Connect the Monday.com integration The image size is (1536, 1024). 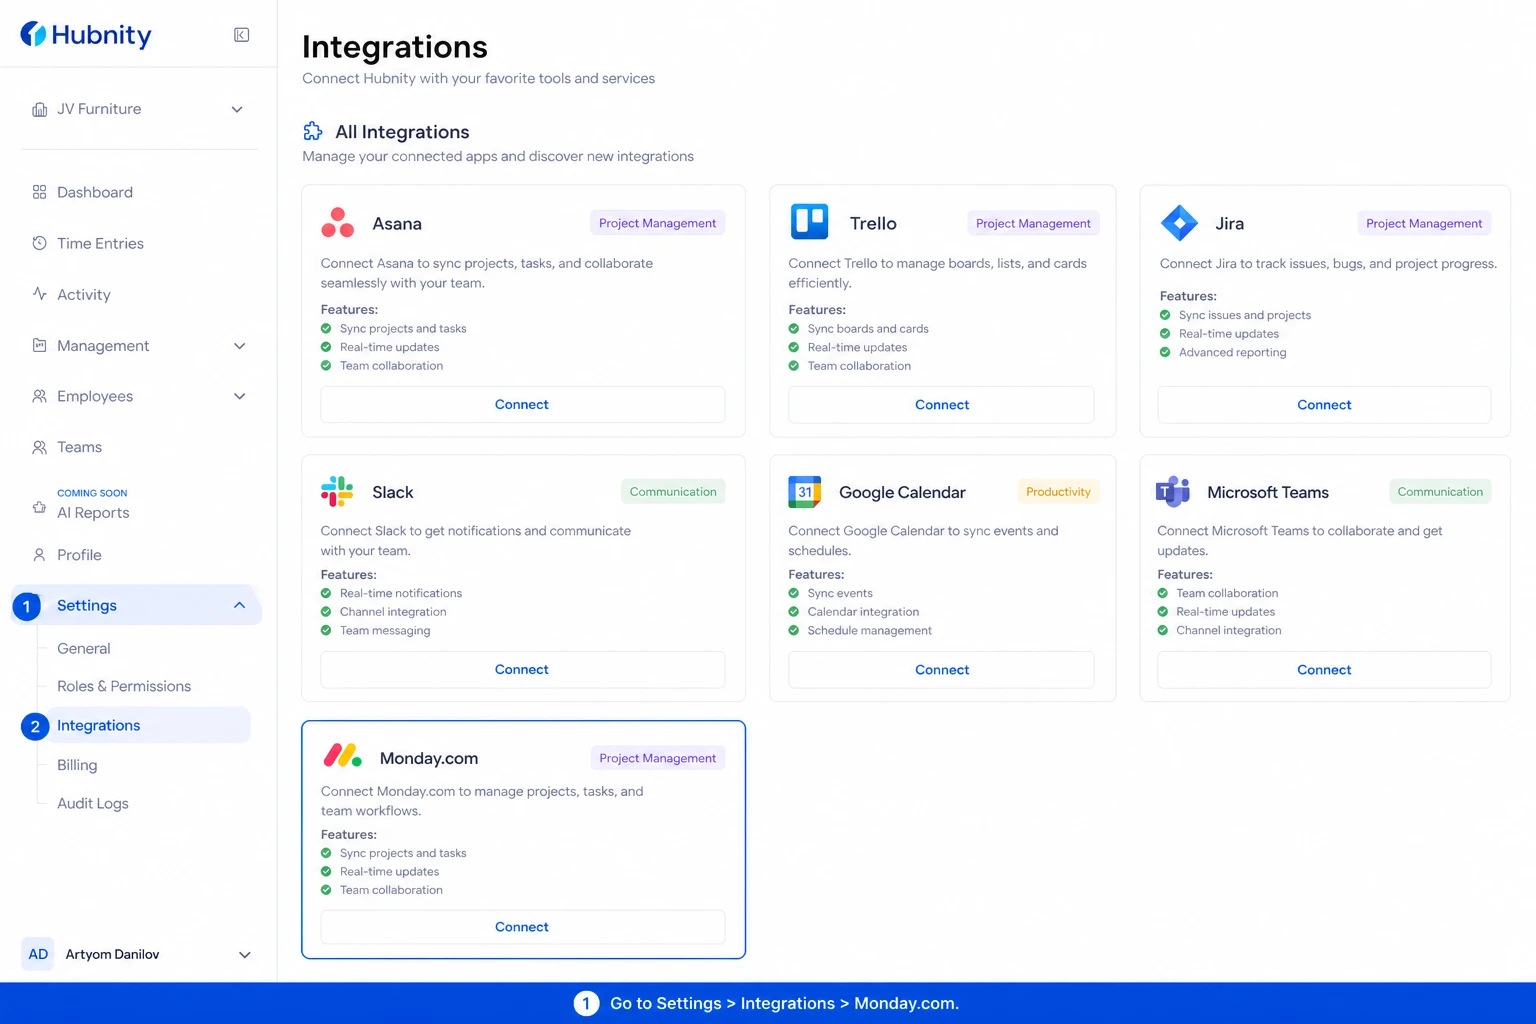[x=522, y=927]
